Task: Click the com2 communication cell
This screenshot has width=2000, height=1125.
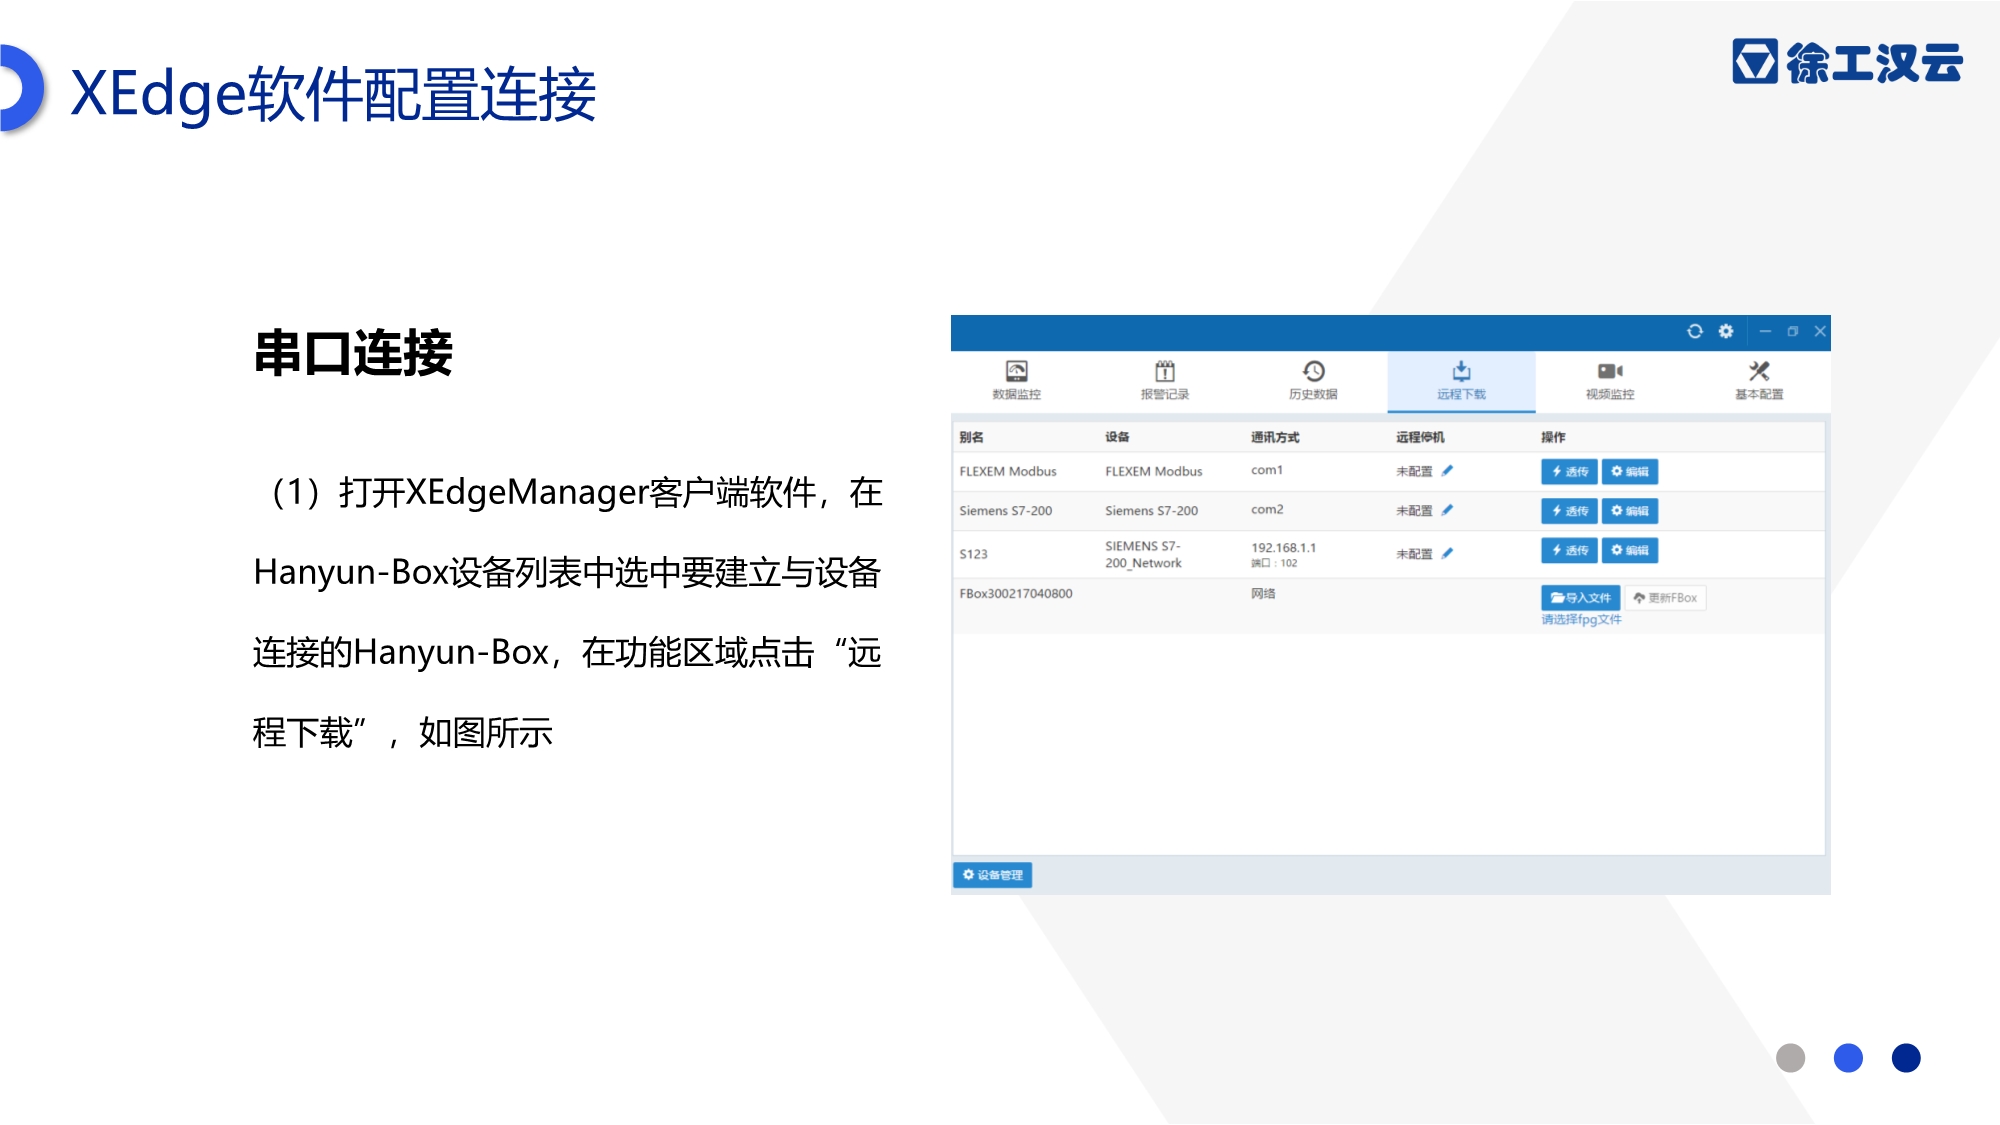Action: coord(1267,510)
